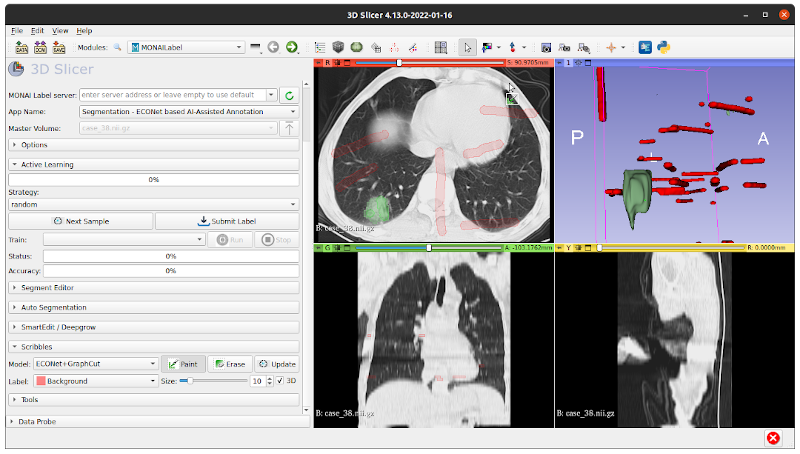Open the Extensions Manager icon
Viewport: 800px width, 454px height.
click(x=645, y=47)
